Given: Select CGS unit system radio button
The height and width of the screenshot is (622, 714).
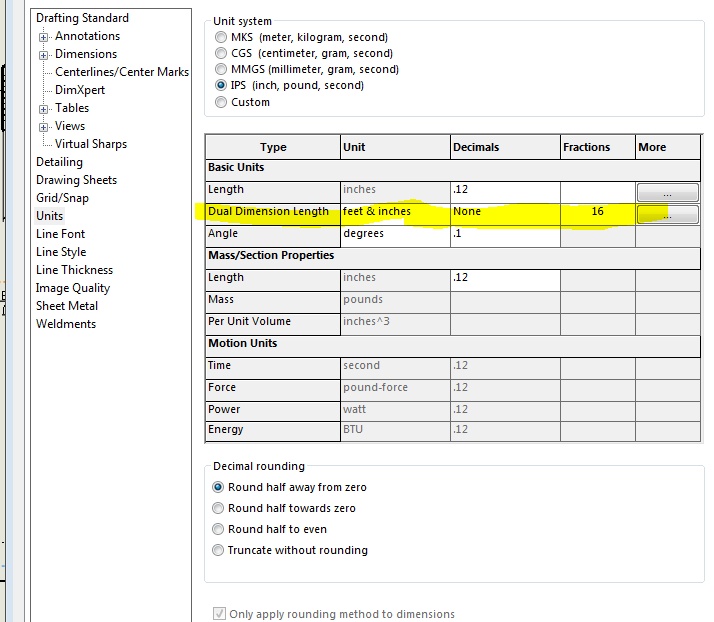Looking at the screenshot, I should [x=221, y=53].
